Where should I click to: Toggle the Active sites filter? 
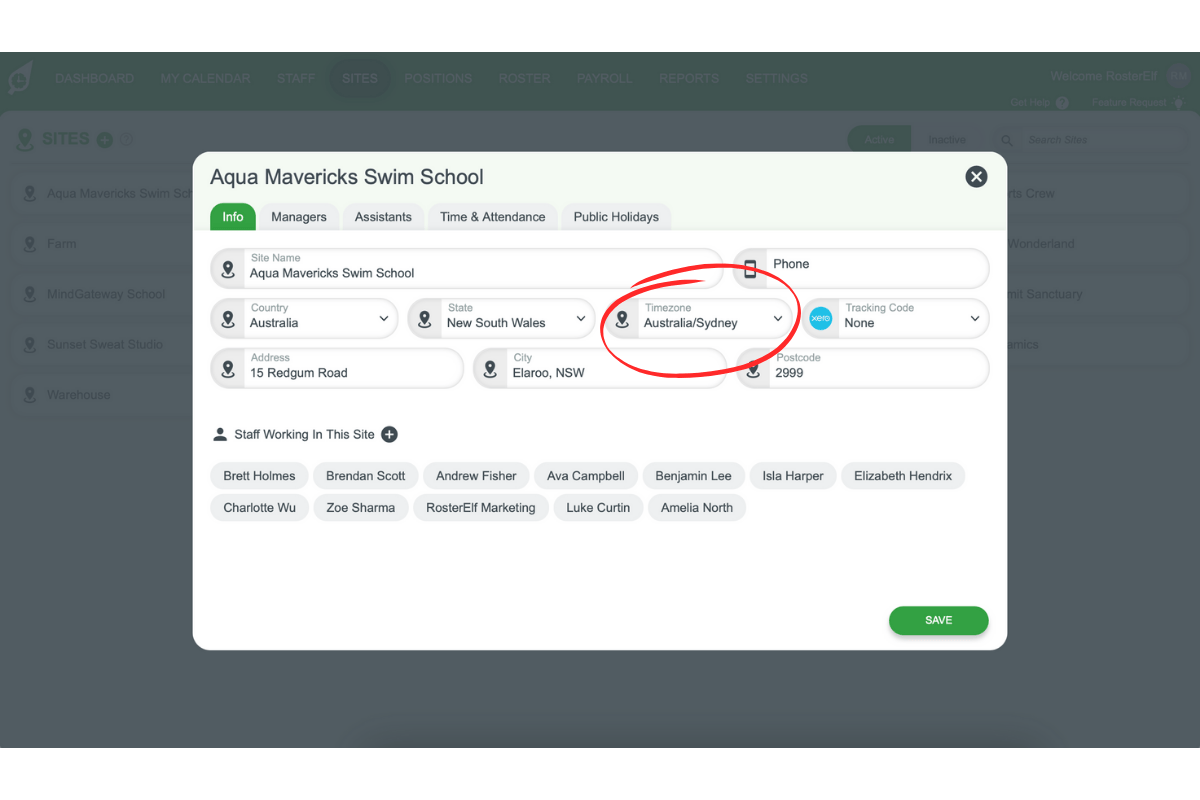(x=879, y=139)
